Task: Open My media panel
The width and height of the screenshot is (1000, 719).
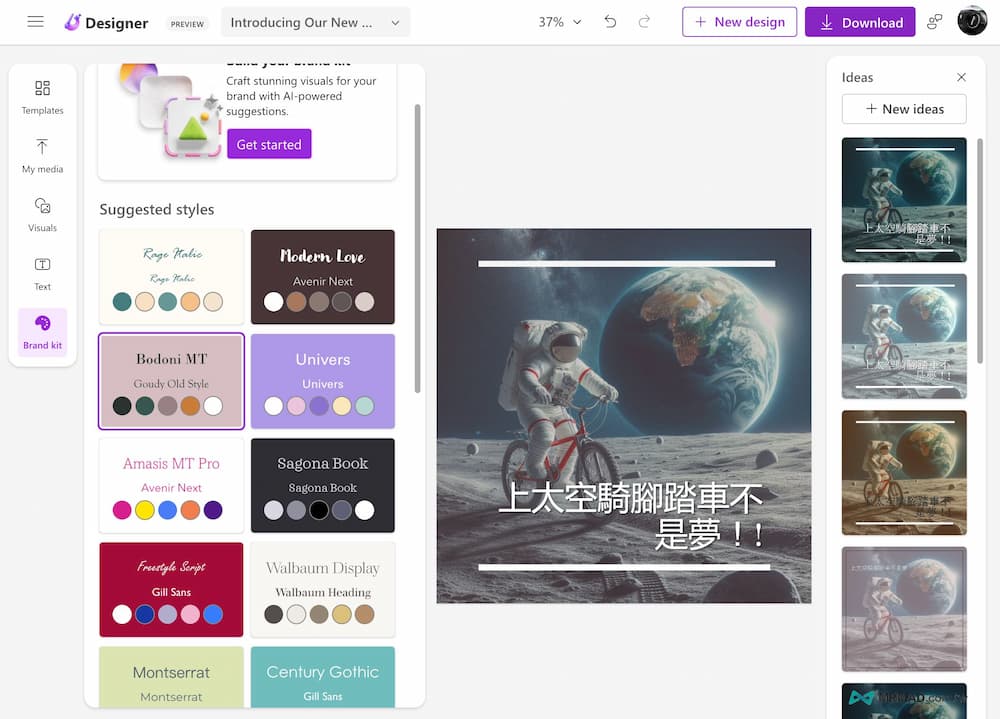Action: pyautogui.click(x=42, y=156)
